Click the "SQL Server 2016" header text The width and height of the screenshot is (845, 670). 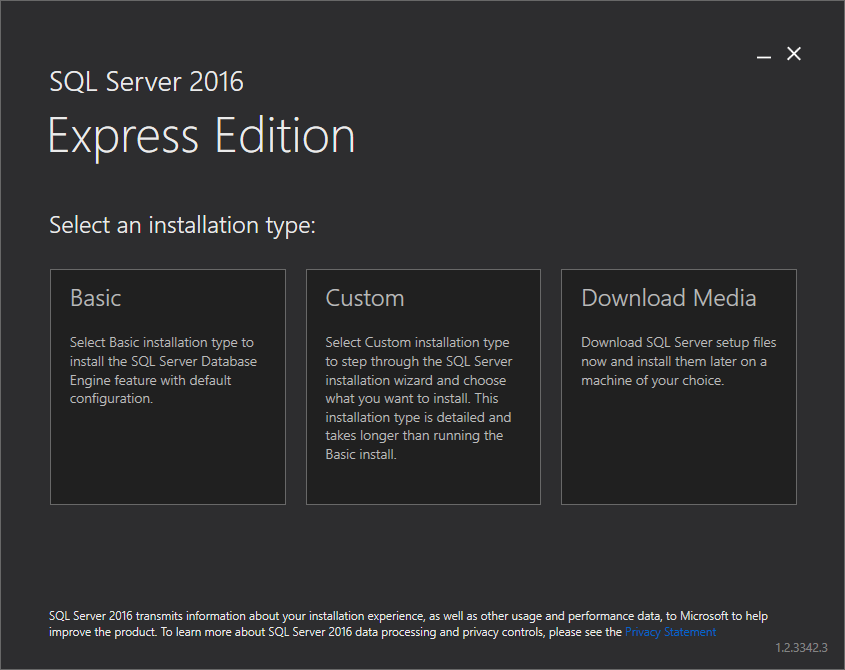147,82
